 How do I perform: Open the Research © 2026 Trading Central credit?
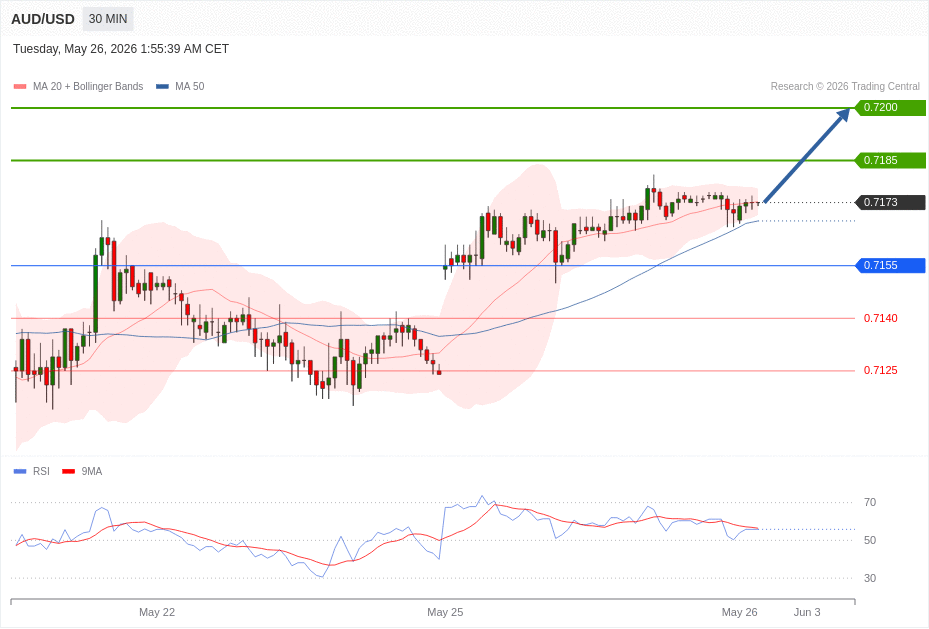(845, 86)
